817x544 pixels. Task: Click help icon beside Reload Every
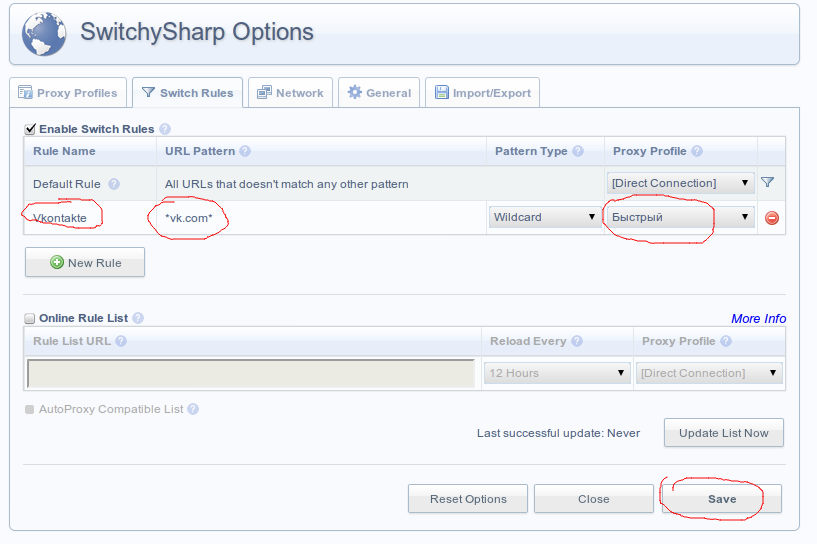pyautogui.click(x=577, y=341)
